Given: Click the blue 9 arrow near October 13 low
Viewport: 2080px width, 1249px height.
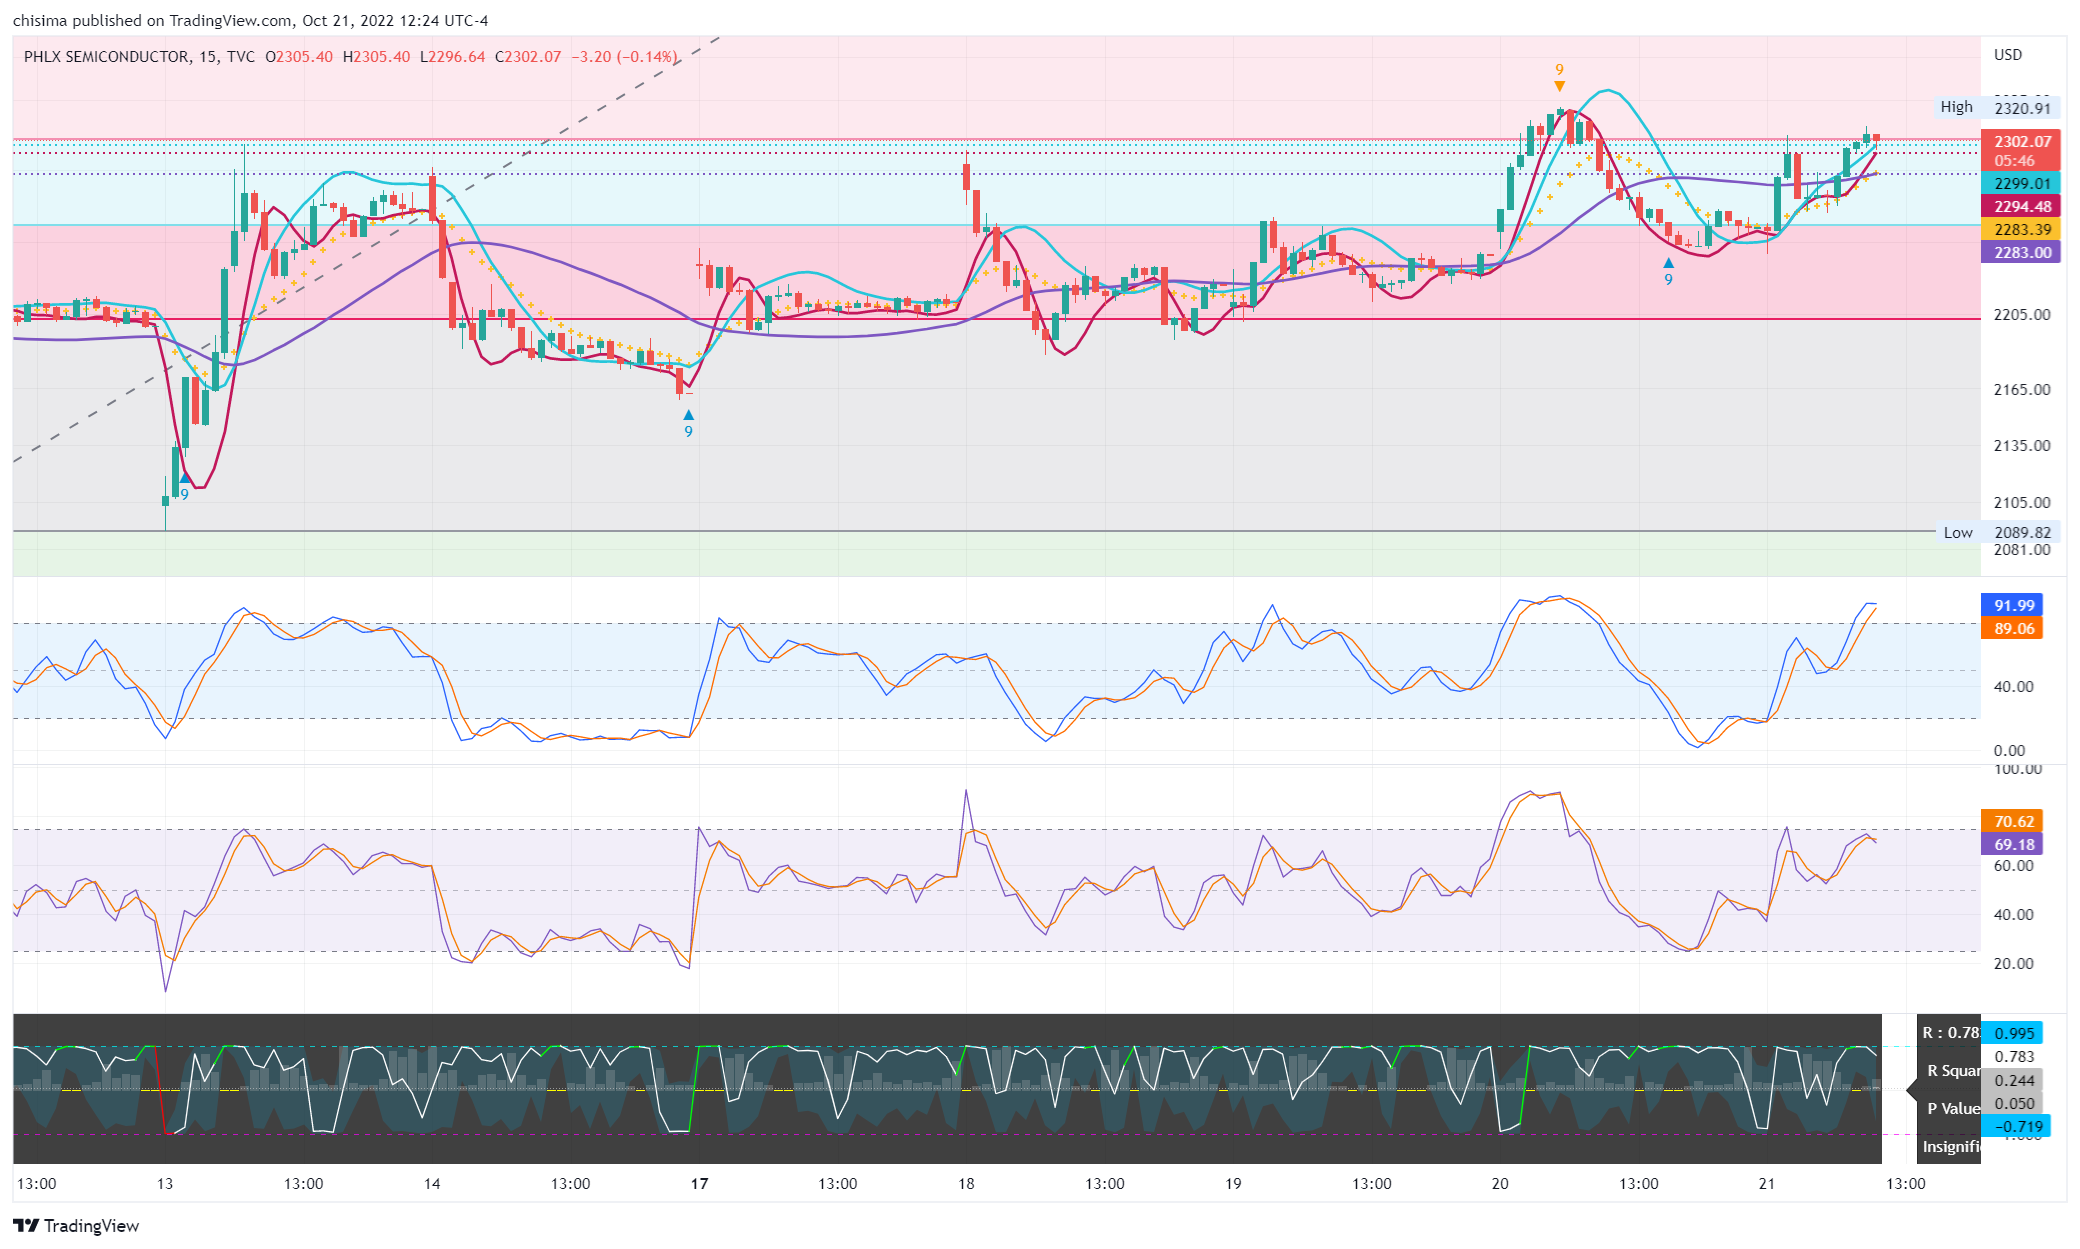Looking at the screenshot, I should [x=185, y=480].
